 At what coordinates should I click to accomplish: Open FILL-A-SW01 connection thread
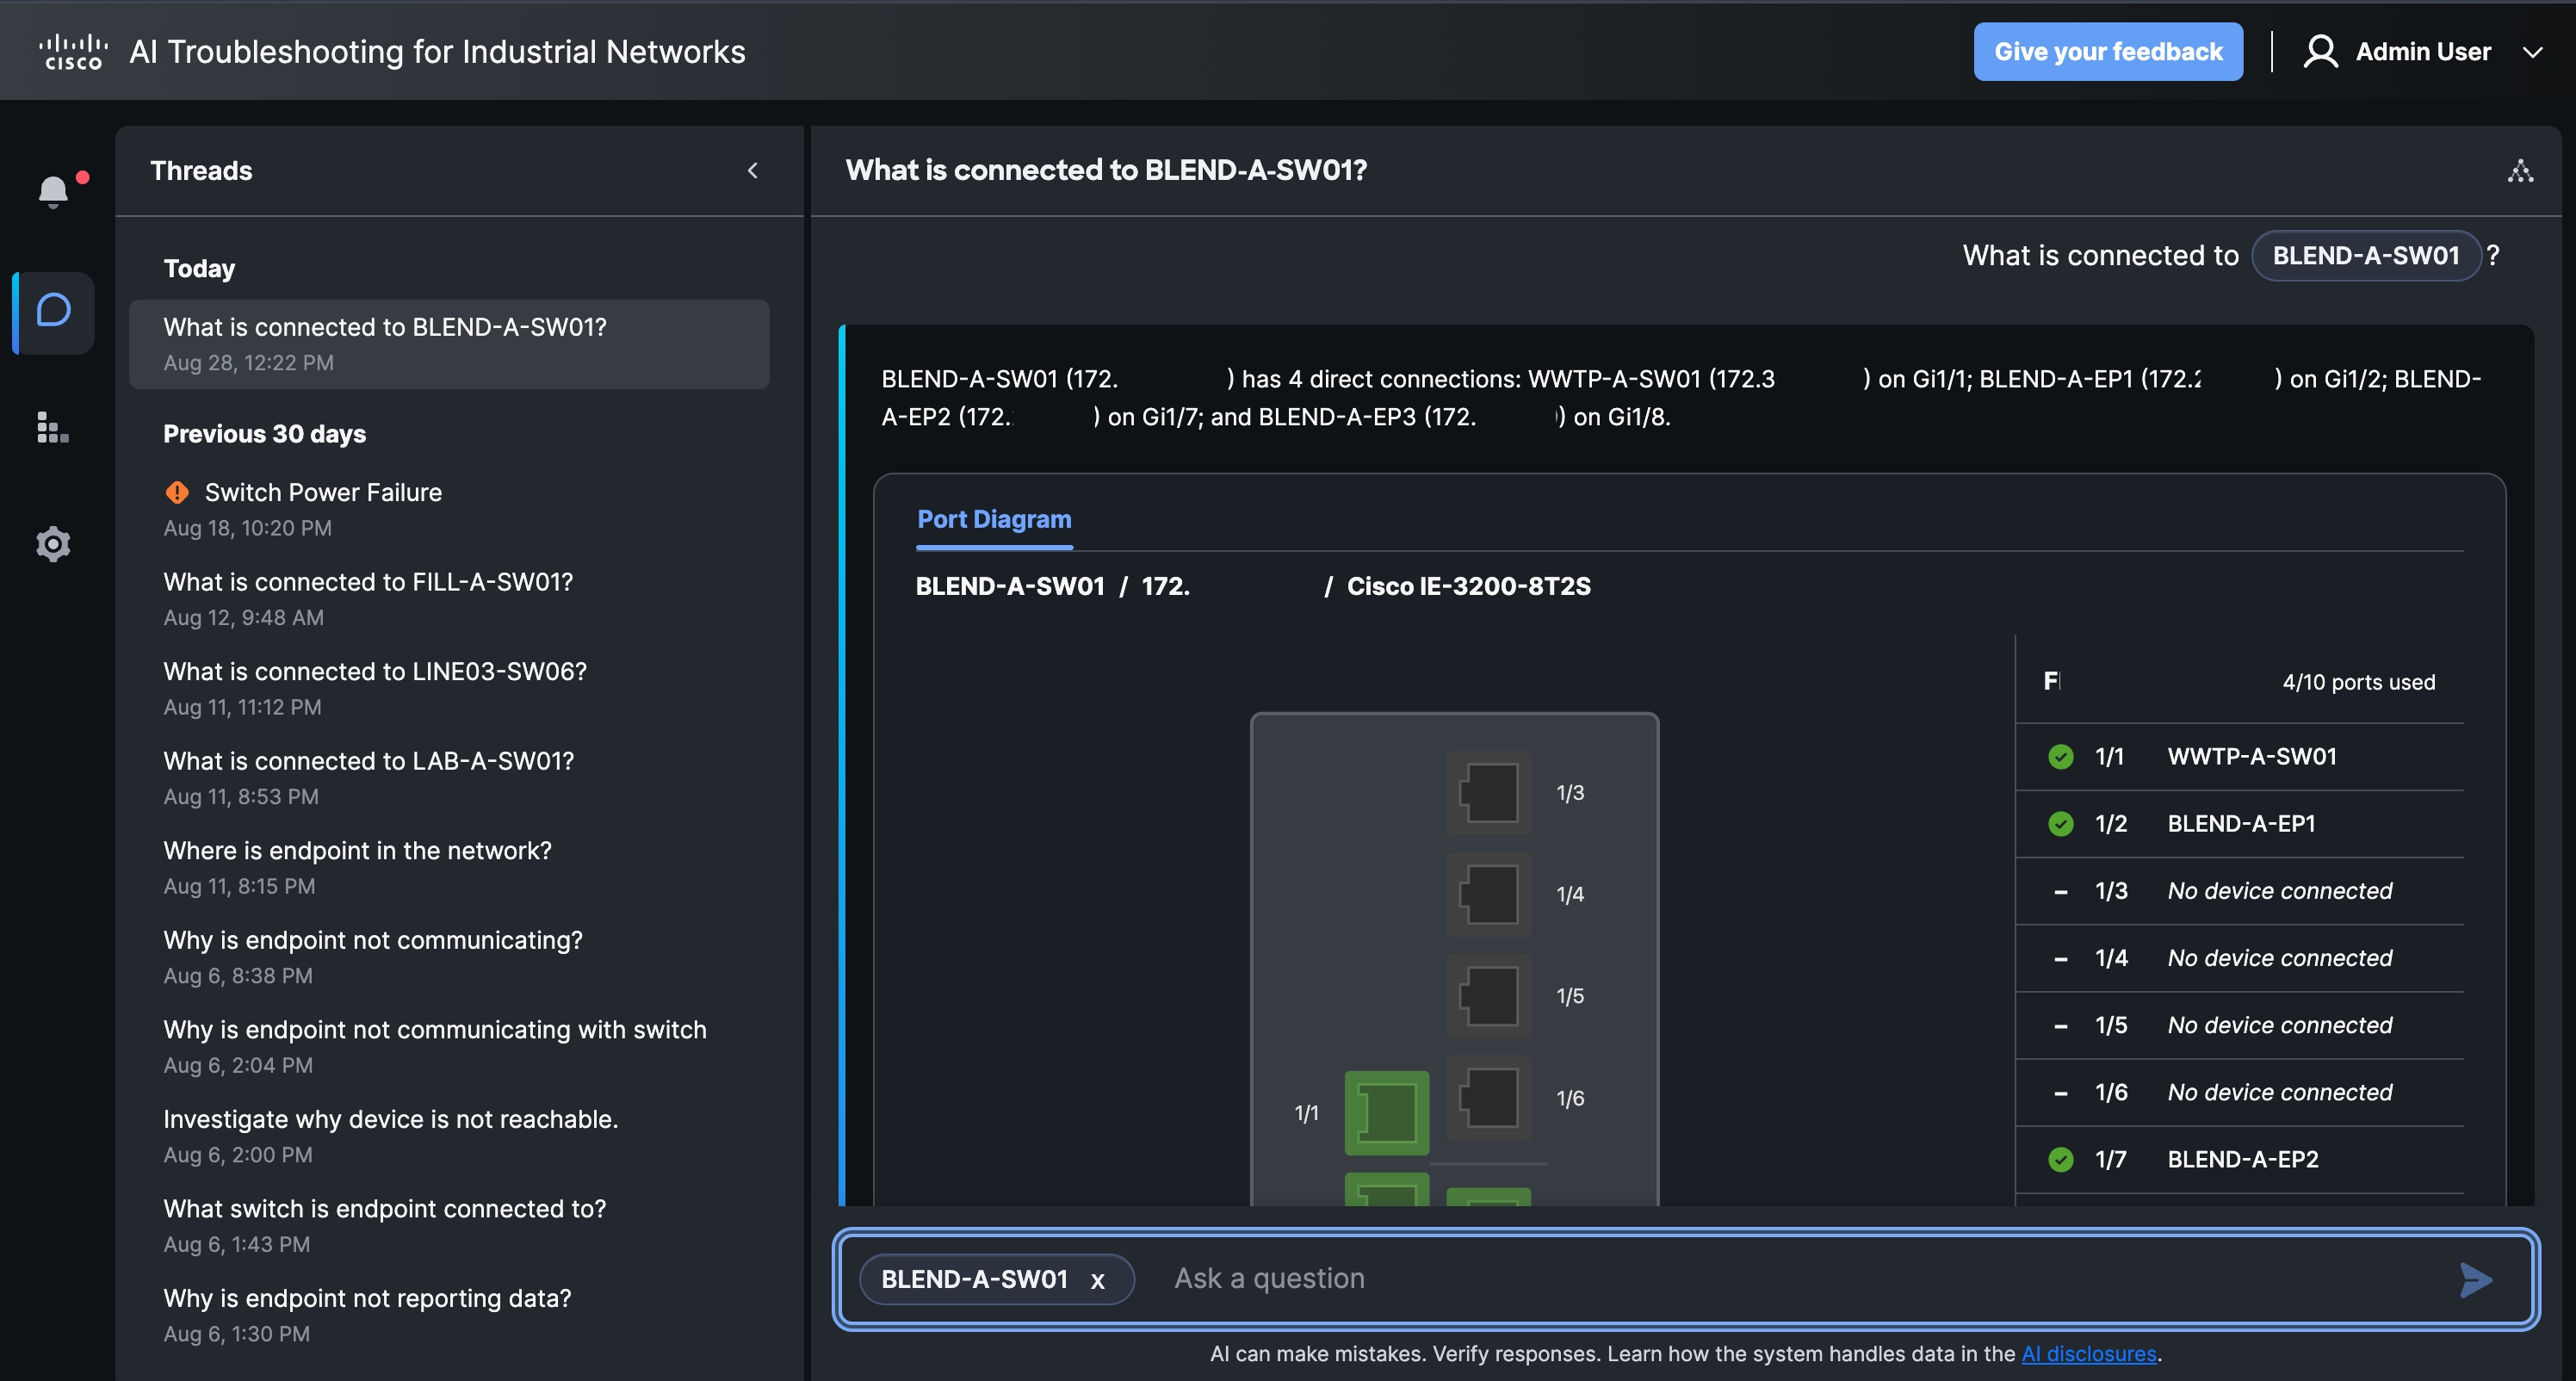pyautogui.click(x=449, y=599)
